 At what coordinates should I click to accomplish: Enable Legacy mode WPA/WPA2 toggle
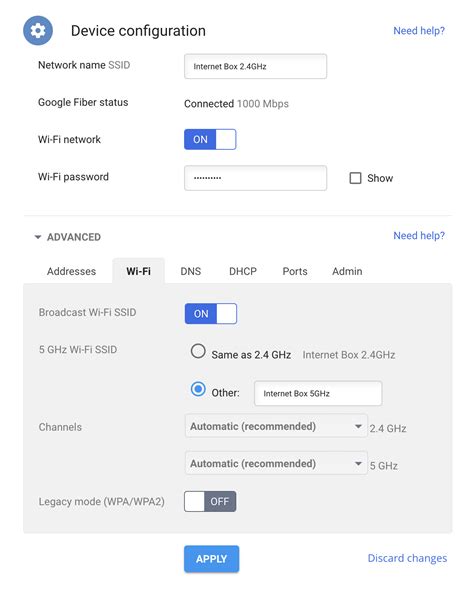[210, 501]
